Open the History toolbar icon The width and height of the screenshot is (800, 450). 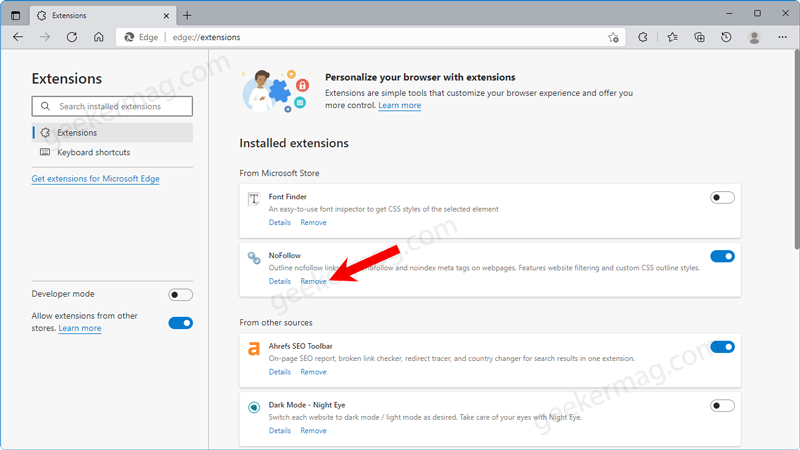(726, 37)
